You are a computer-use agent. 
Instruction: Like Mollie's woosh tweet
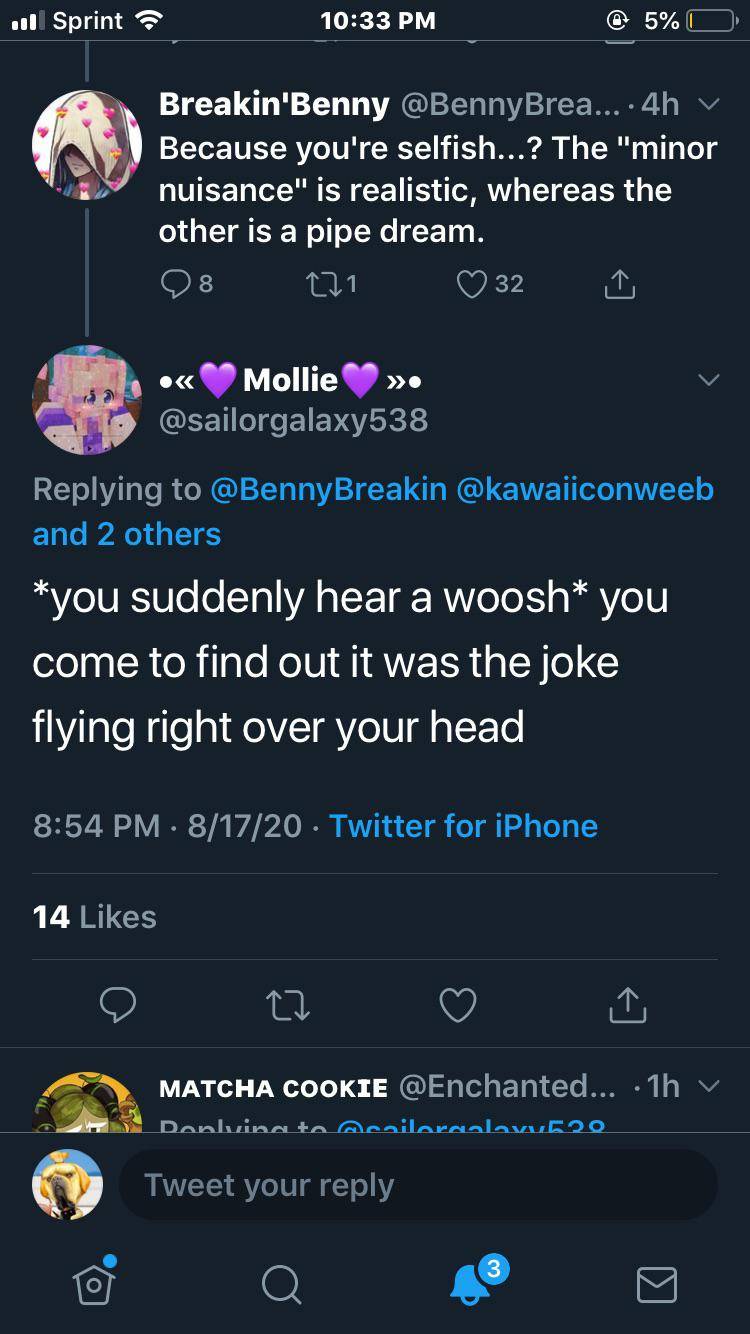[458, 1005]
